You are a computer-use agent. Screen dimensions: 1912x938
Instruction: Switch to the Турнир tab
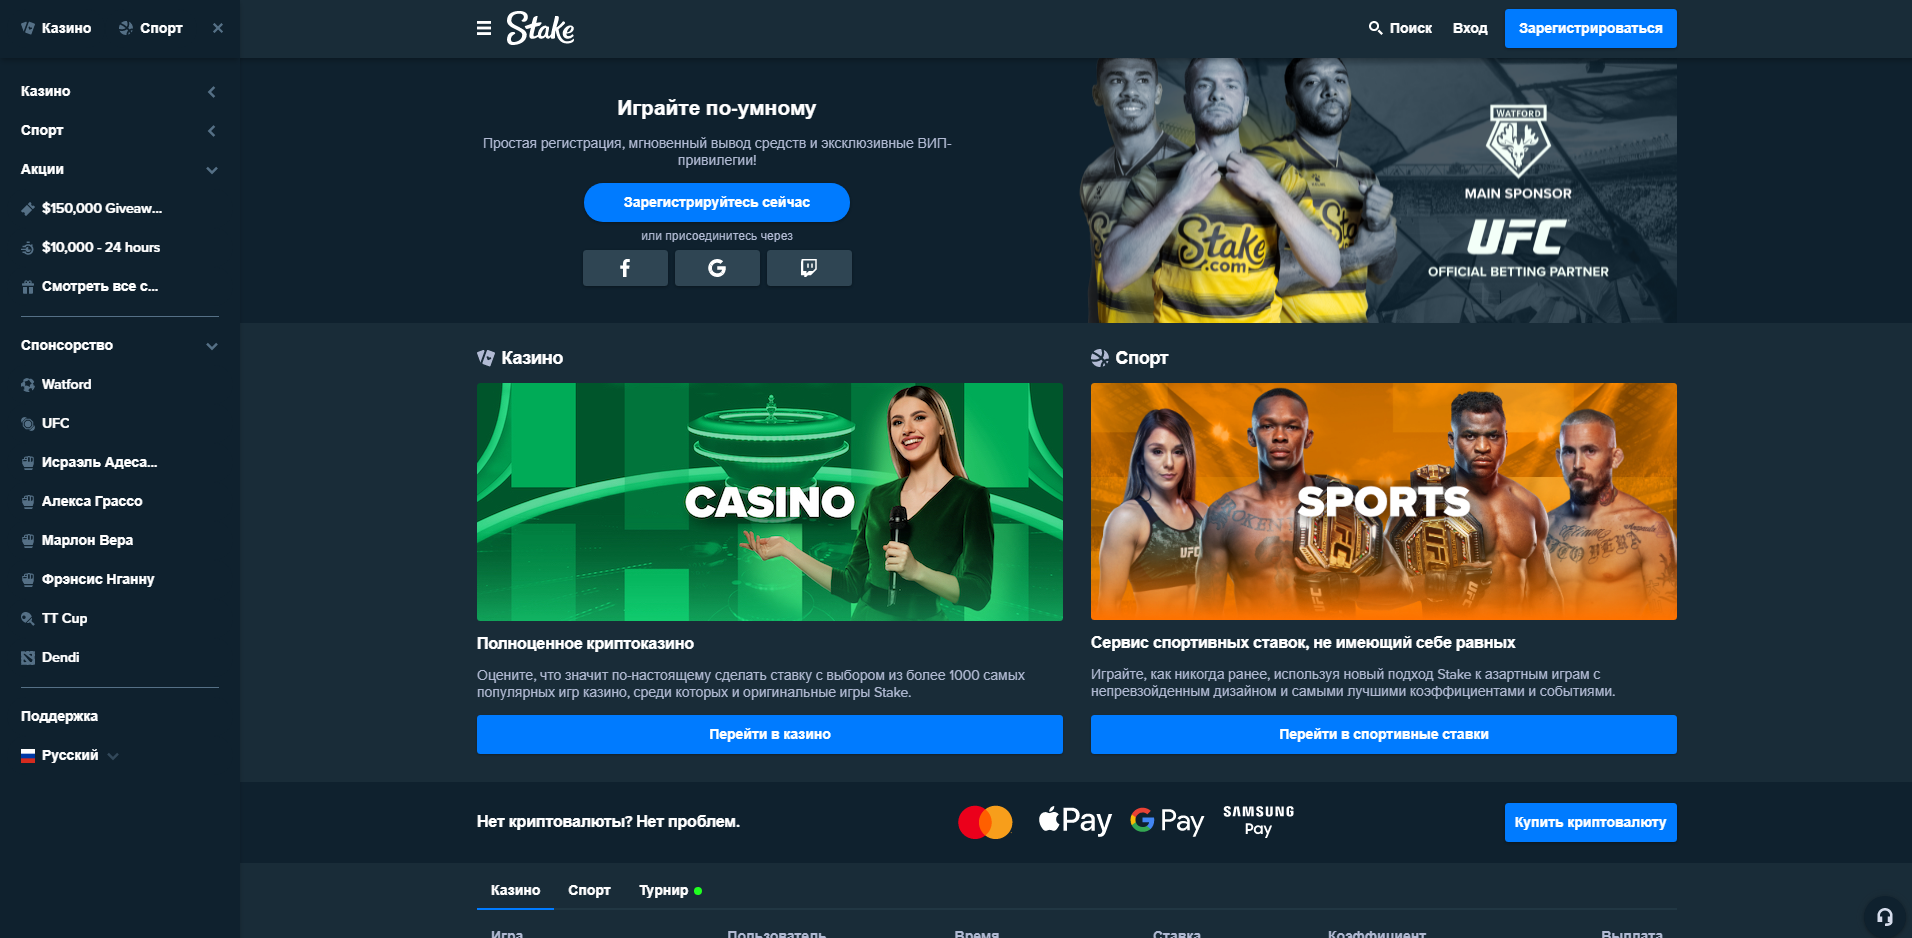tap(670, 890)
